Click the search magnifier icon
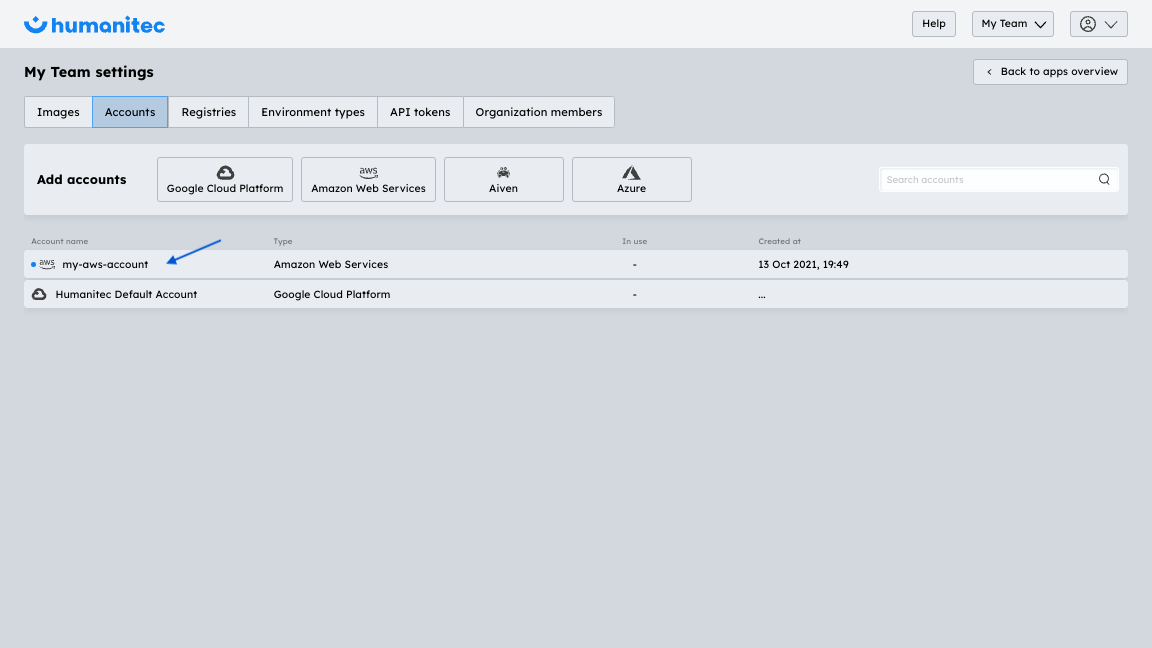1152x648 pixels. click(1104, 179)
